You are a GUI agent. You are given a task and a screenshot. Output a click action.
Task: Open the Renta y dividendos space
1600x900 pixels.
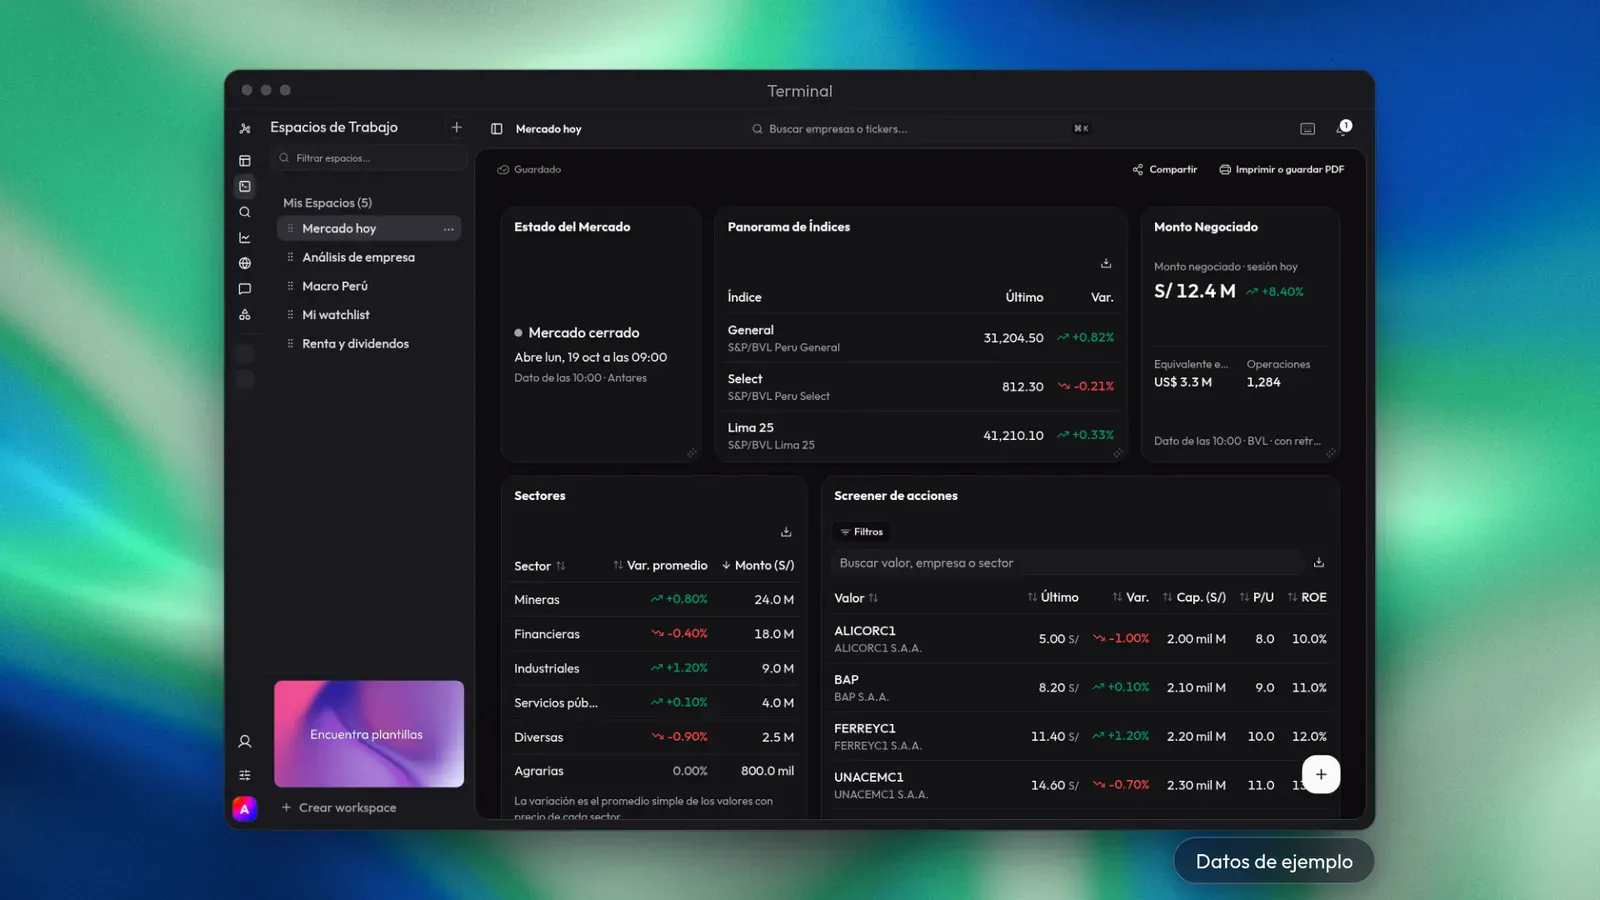click(x=368, y=344)
